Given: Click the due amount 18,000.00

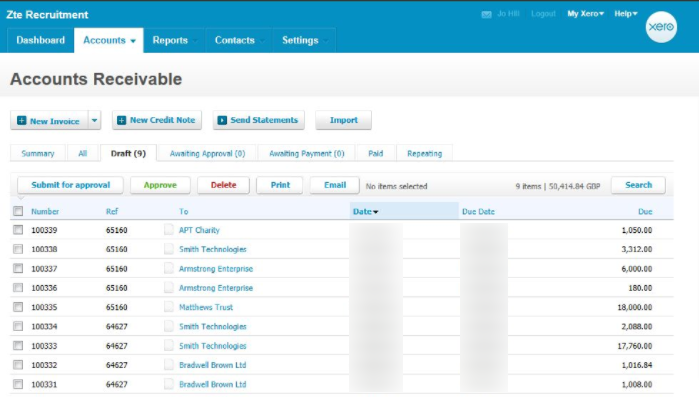Looking at the screenshot, I should [634, 307].
